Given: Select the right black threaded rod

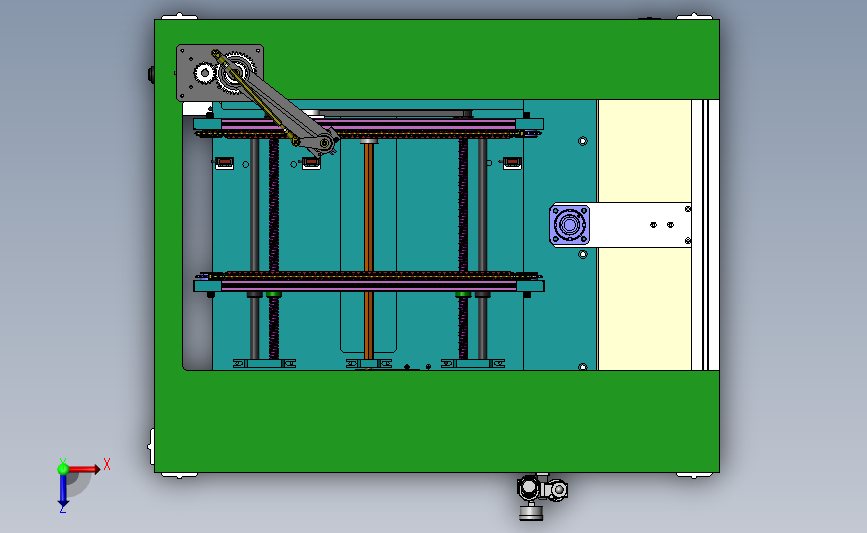Looking at the screenshot, I should (463, 249).
